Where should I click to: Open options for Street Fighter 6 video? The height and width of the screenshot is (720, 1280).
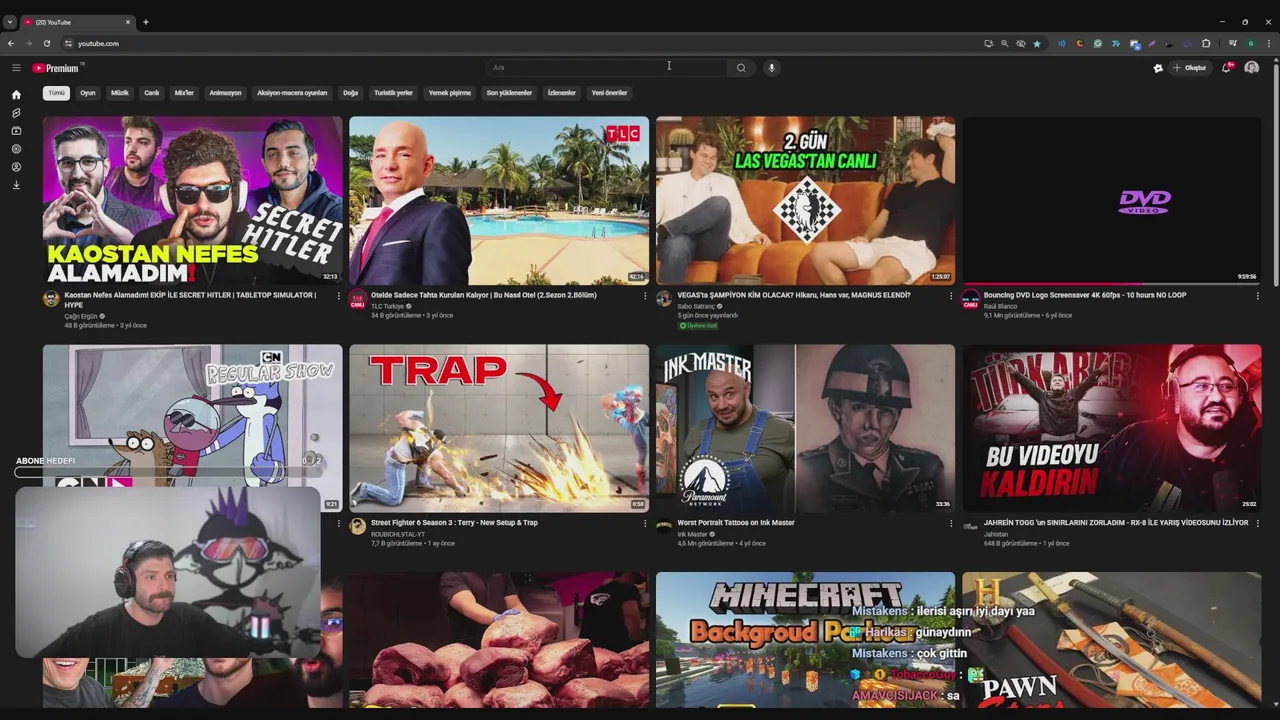644,523
